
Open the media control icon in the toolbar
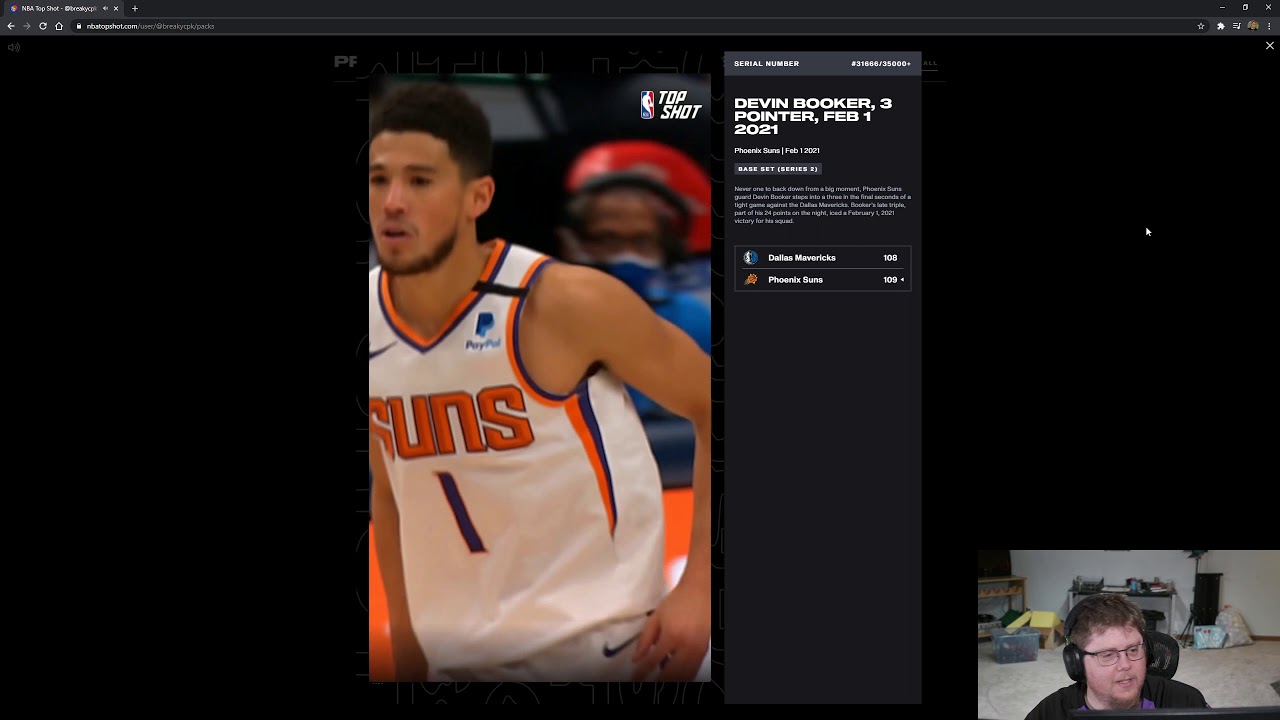tap(1237, 26)
